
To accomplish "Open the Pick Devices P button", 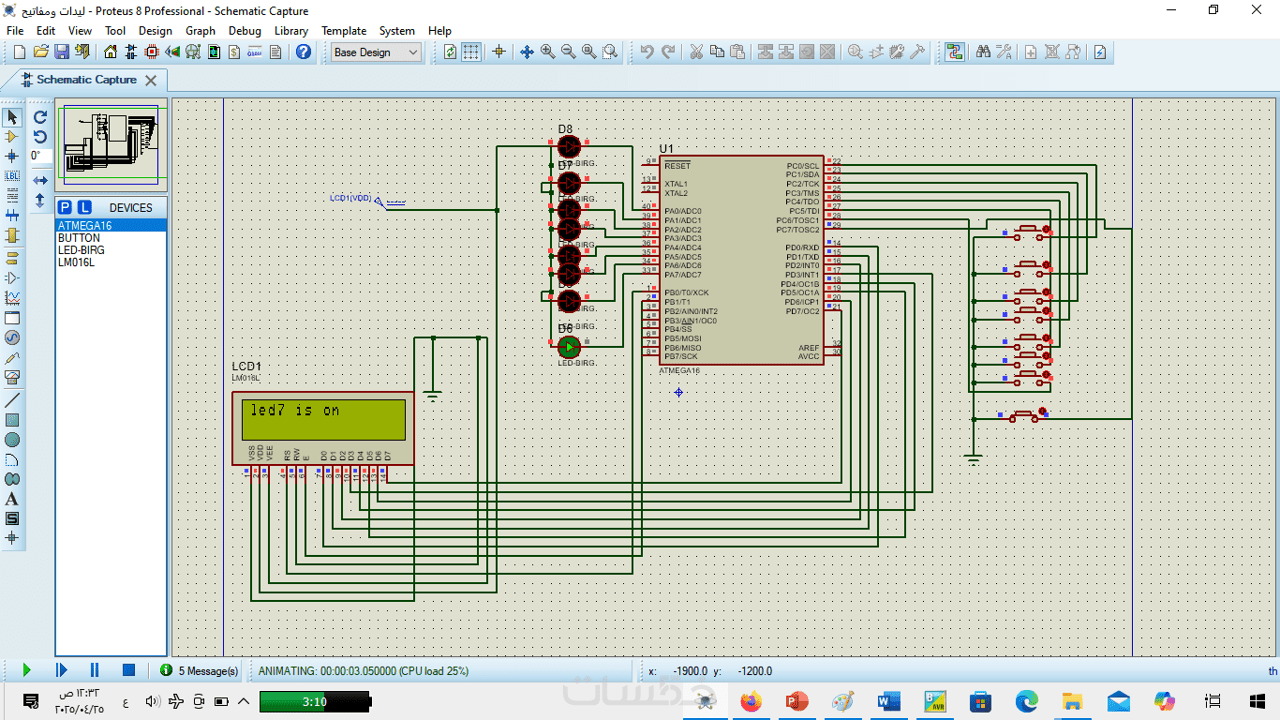I will [65, 207].
